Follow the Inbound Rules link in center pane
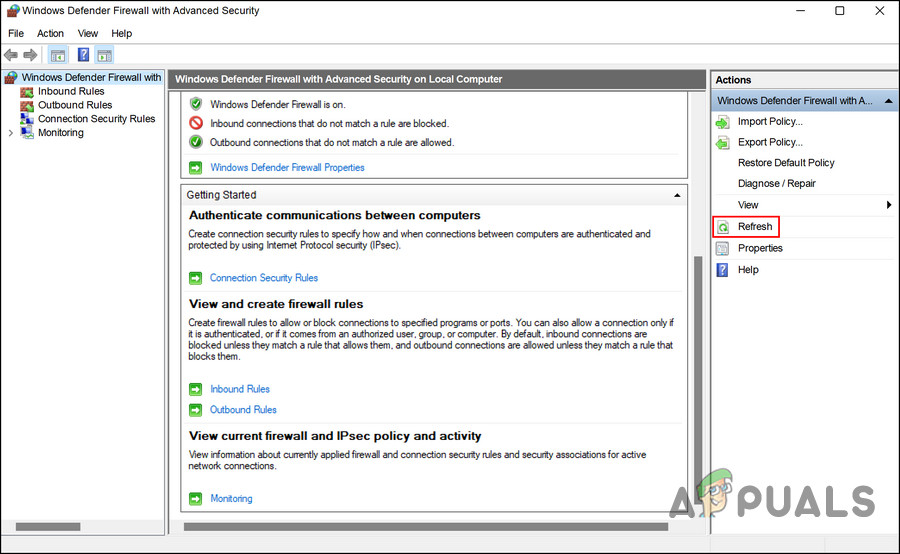The image size is (900, 554). click(x=240, y=389)
